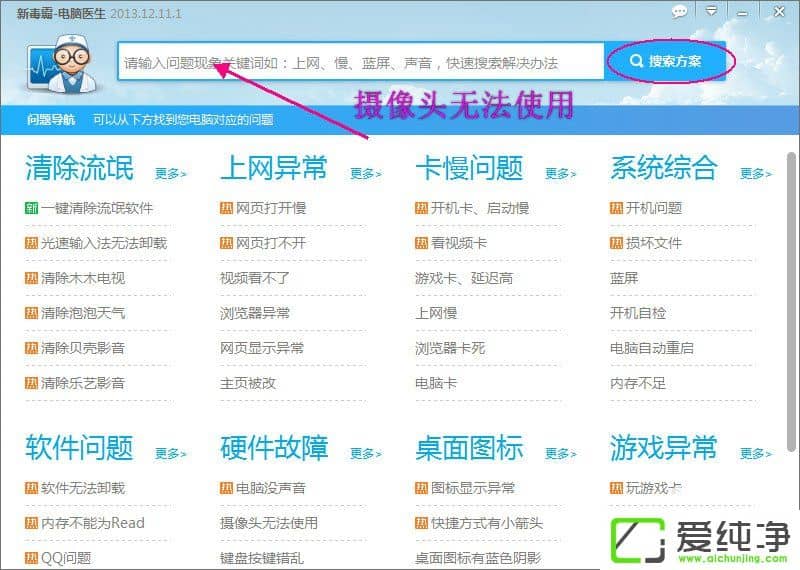Click hot badge beside 开机卡、启动慢
The width and height of the screenshot is (800, 570).
pos(421,208)
